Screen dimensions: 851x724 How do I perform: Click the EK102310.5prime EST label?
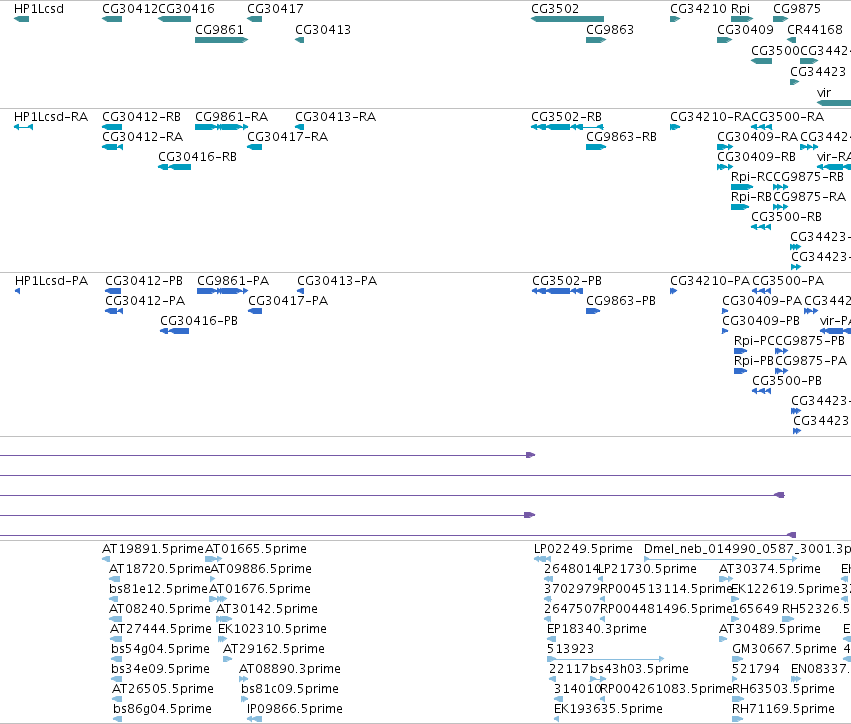click(272, 630)
